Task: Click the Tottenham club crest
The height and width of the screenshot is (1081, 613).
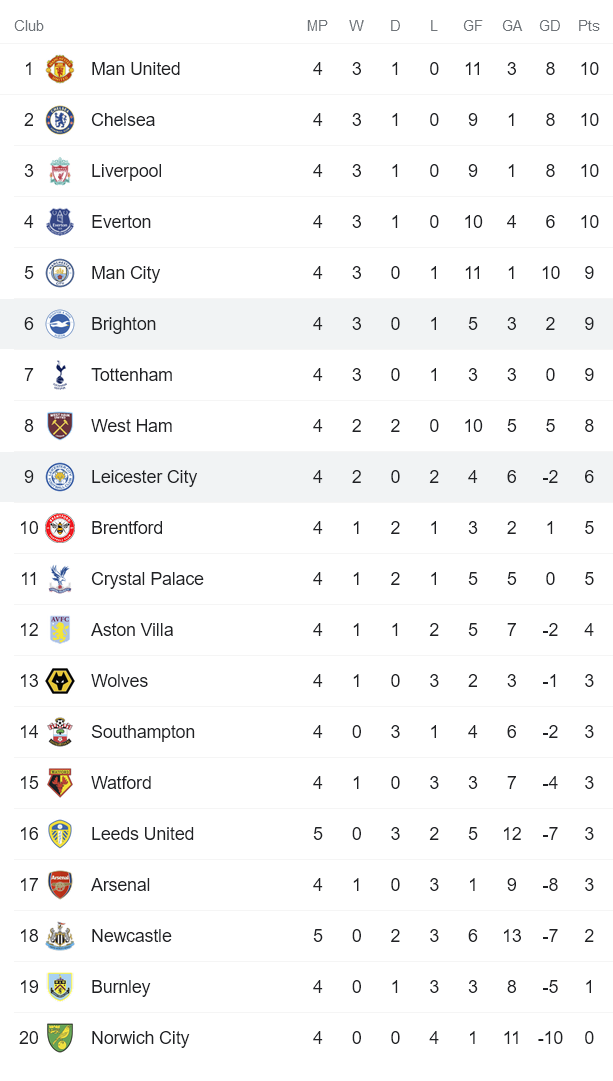Action: click(58, 375)
